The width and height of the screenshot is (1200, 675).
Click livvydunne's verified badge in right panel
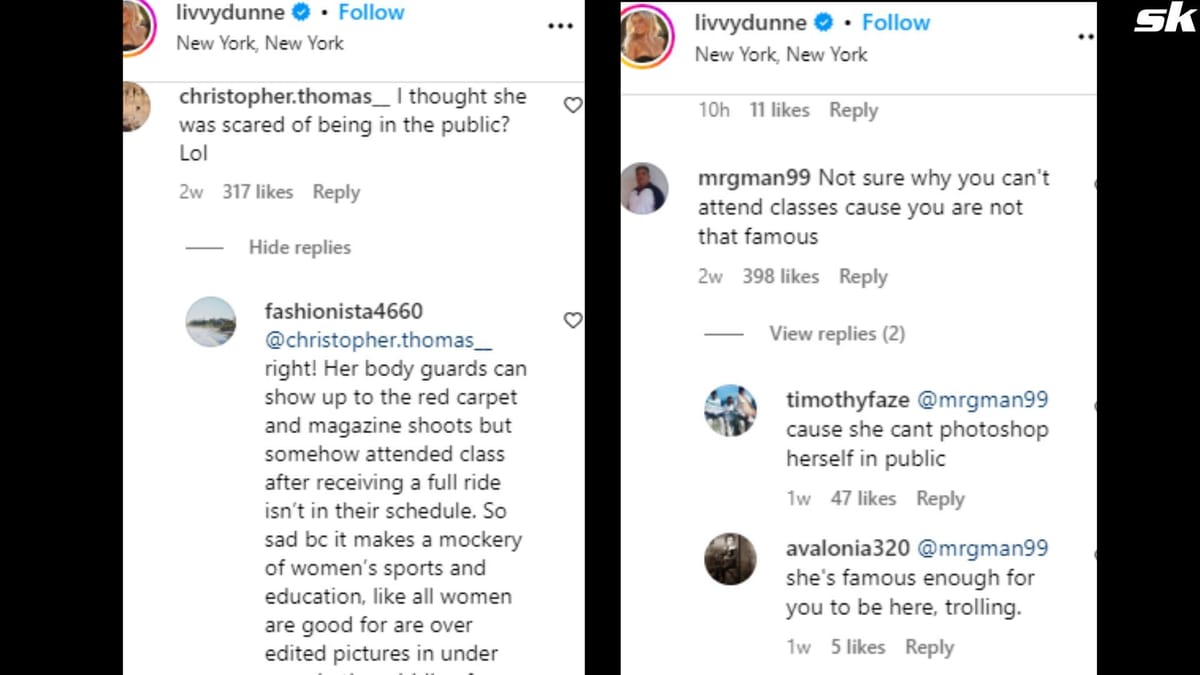click(x=825, y=22)
